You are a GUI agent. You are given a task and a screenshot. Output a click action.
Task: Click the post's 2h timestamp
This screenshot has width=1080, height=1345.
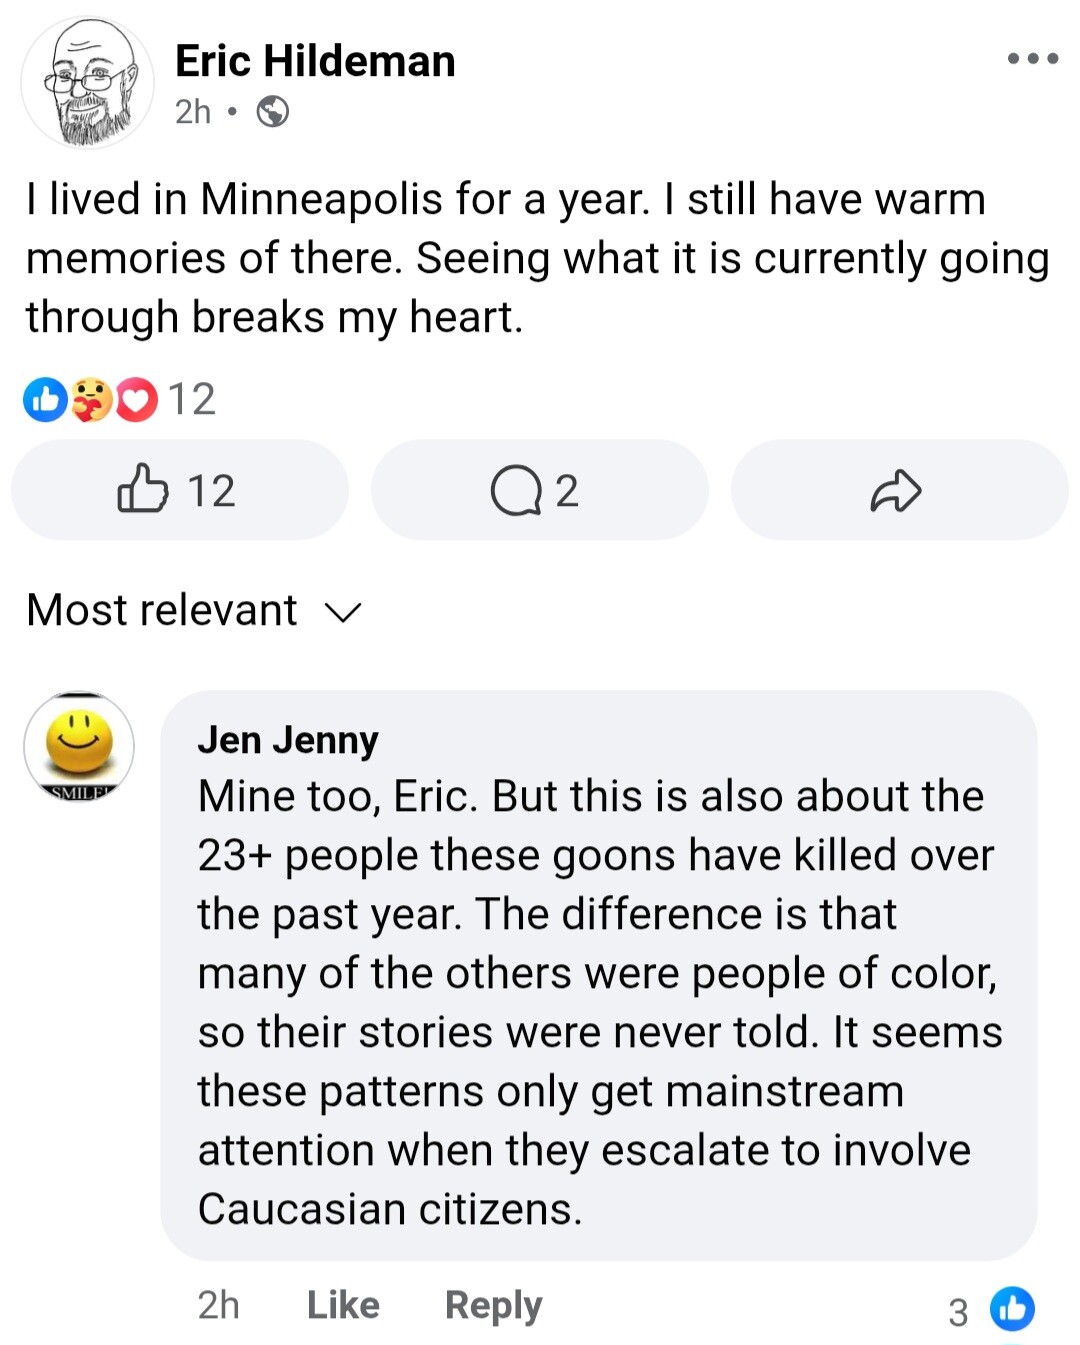(x=193, y=112)
